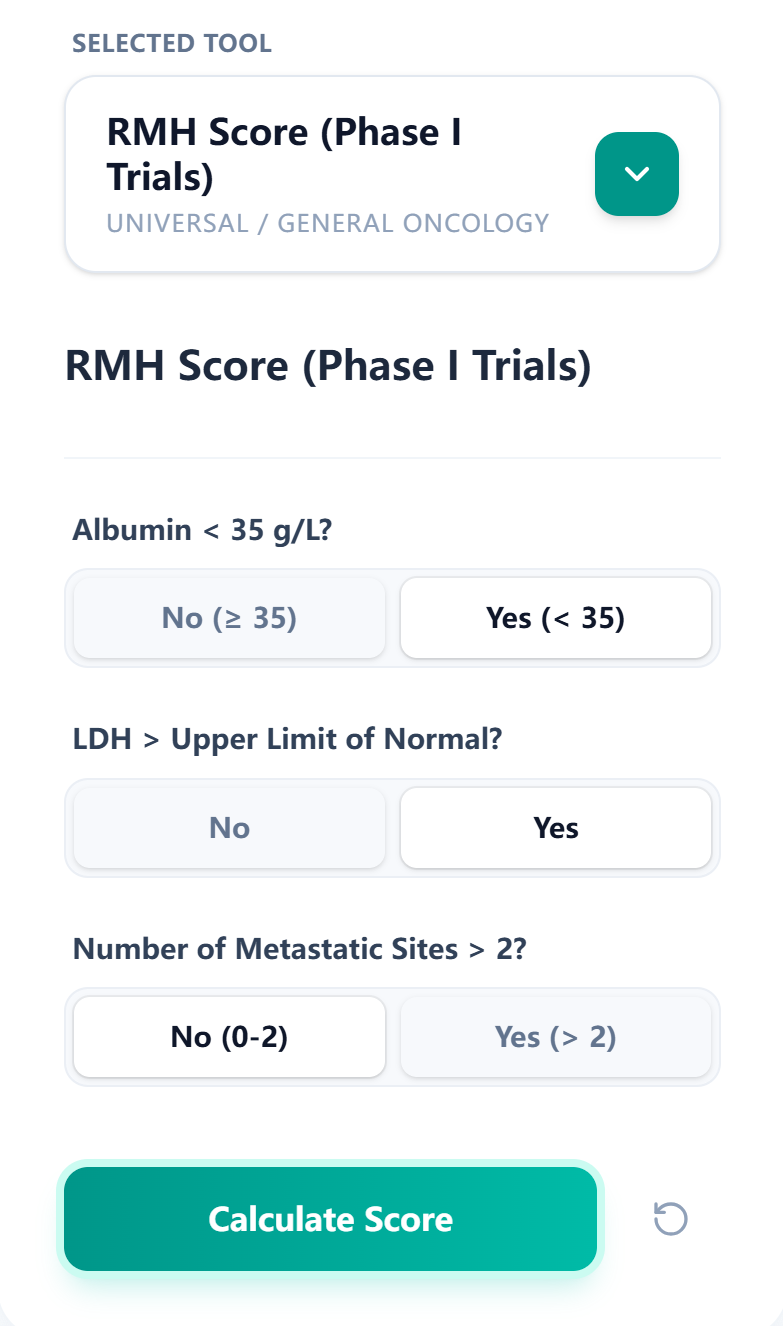Image resolution: width=783 pixels, height=1326 pixels.
Task: Enable the No (0-2) metastatic sites option
Action: click(x=228, y=1037)
